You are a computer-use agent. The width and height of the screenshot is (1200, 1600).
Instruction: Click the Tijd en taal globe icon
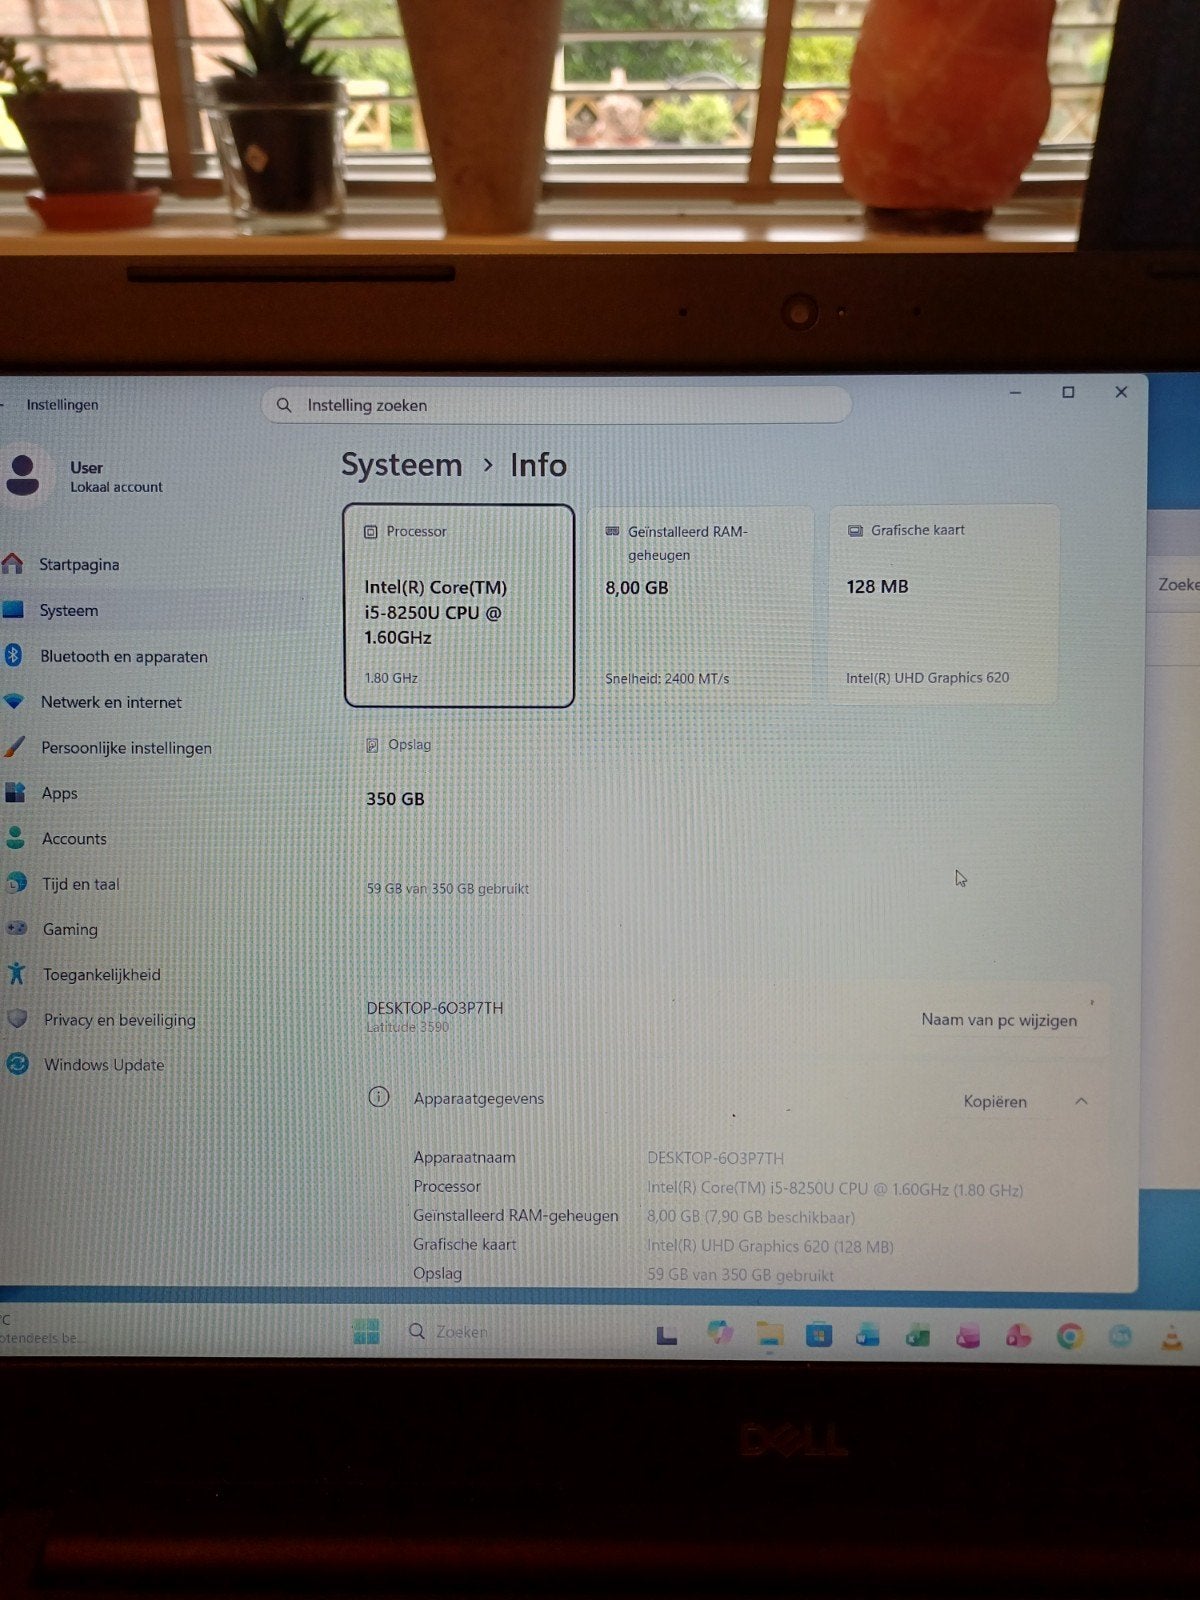pyautogui.click(x=16, y=883)
